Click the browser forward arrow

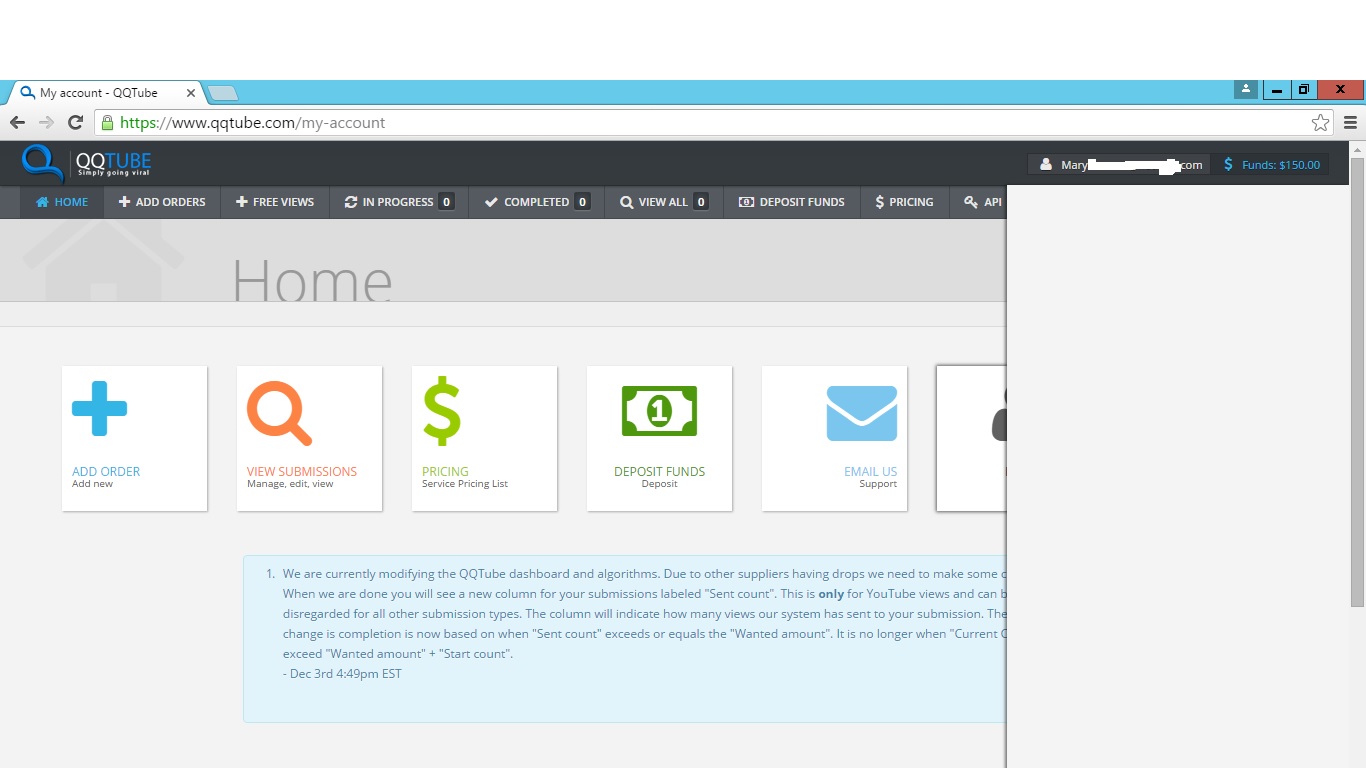46,122
